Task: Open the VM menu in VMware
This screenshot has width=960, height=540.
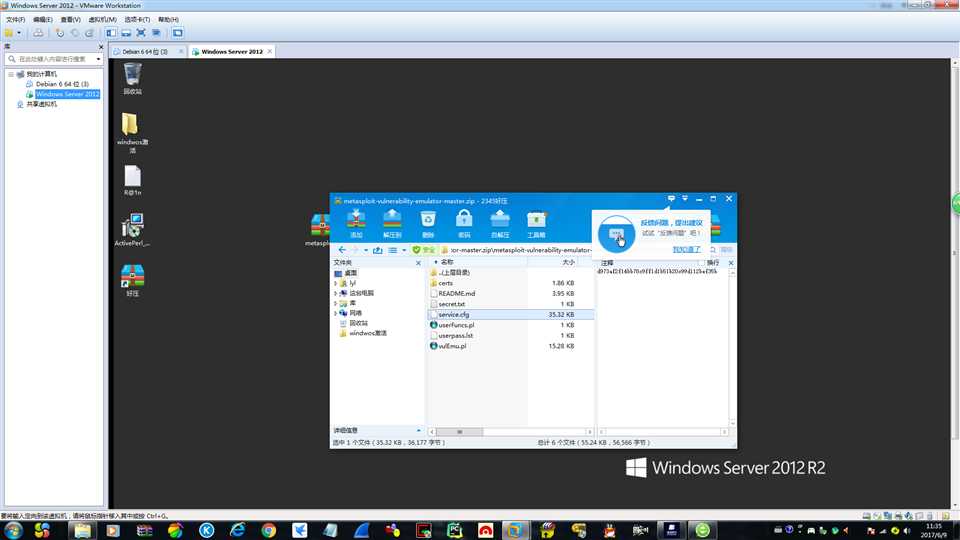Action: (102, 20)
